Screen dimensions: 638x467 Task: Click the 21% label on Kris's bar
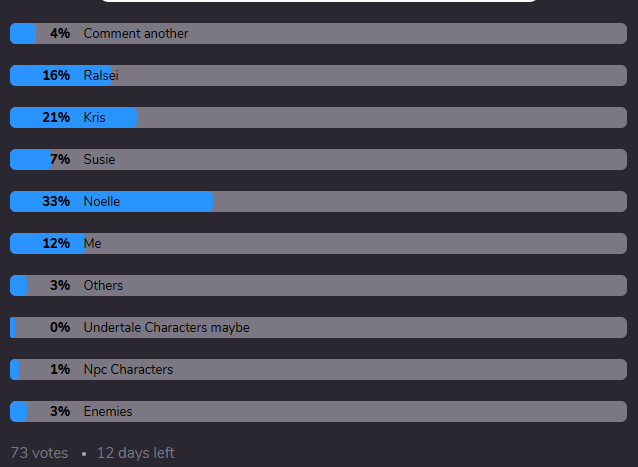(x=56, y=118)
